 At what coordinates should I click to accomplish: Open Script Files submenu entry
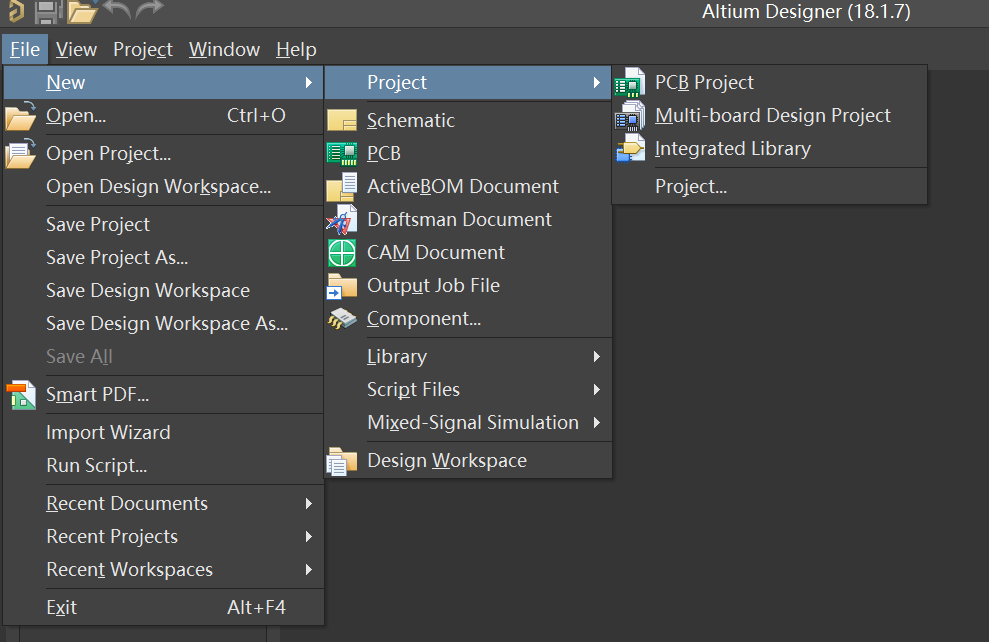coord(468,390)
